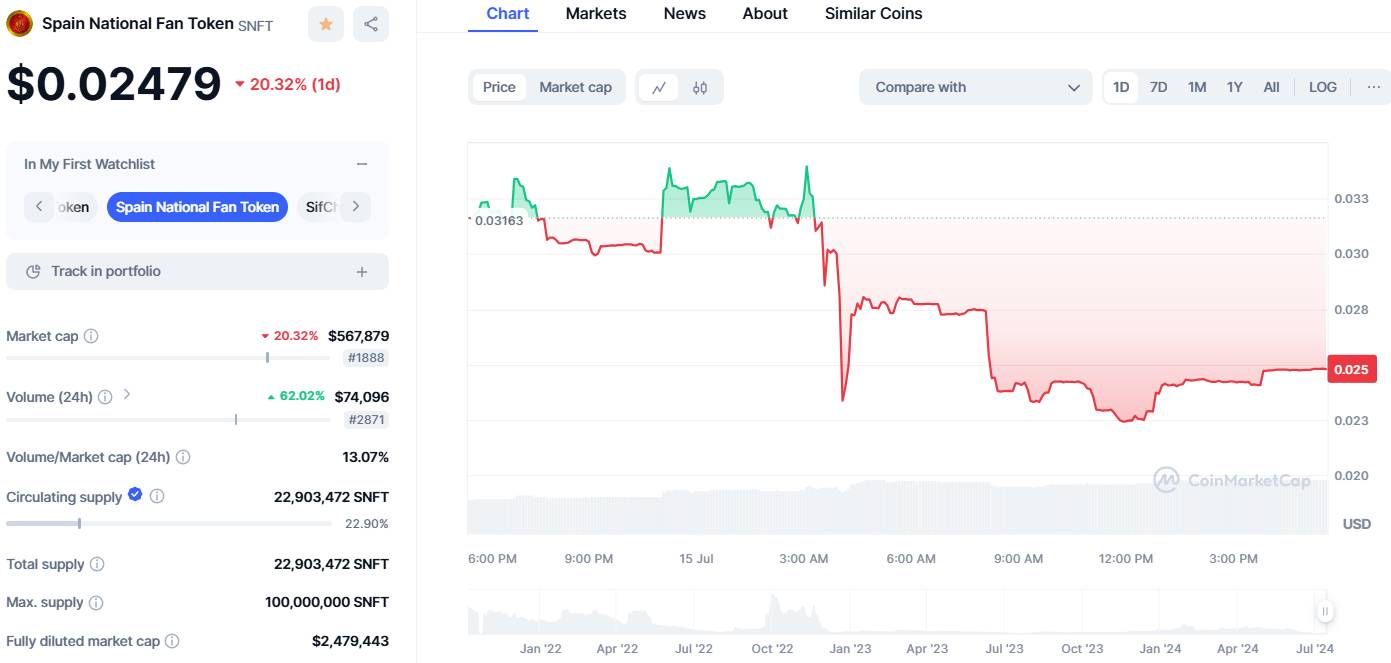The width and height of the screenshot is (1391, 663).
Task: Click Volume (24h) info icon
Action: 105,397
